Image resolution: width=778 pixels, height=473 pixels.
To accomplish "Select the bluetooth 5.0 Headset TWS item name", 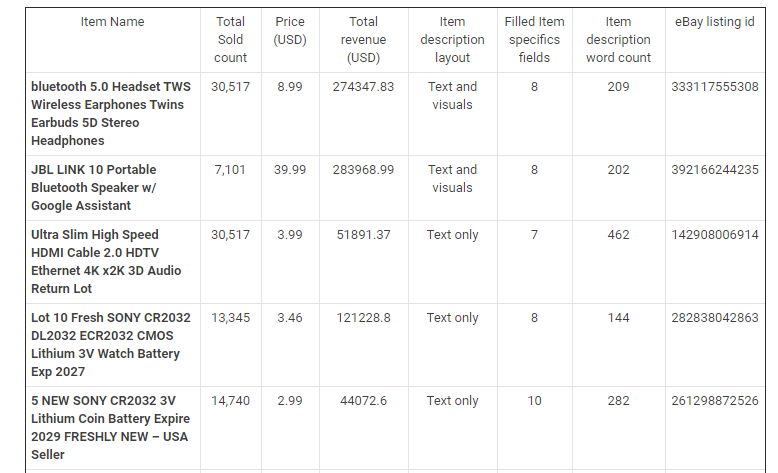I will (x=111, y=114).
